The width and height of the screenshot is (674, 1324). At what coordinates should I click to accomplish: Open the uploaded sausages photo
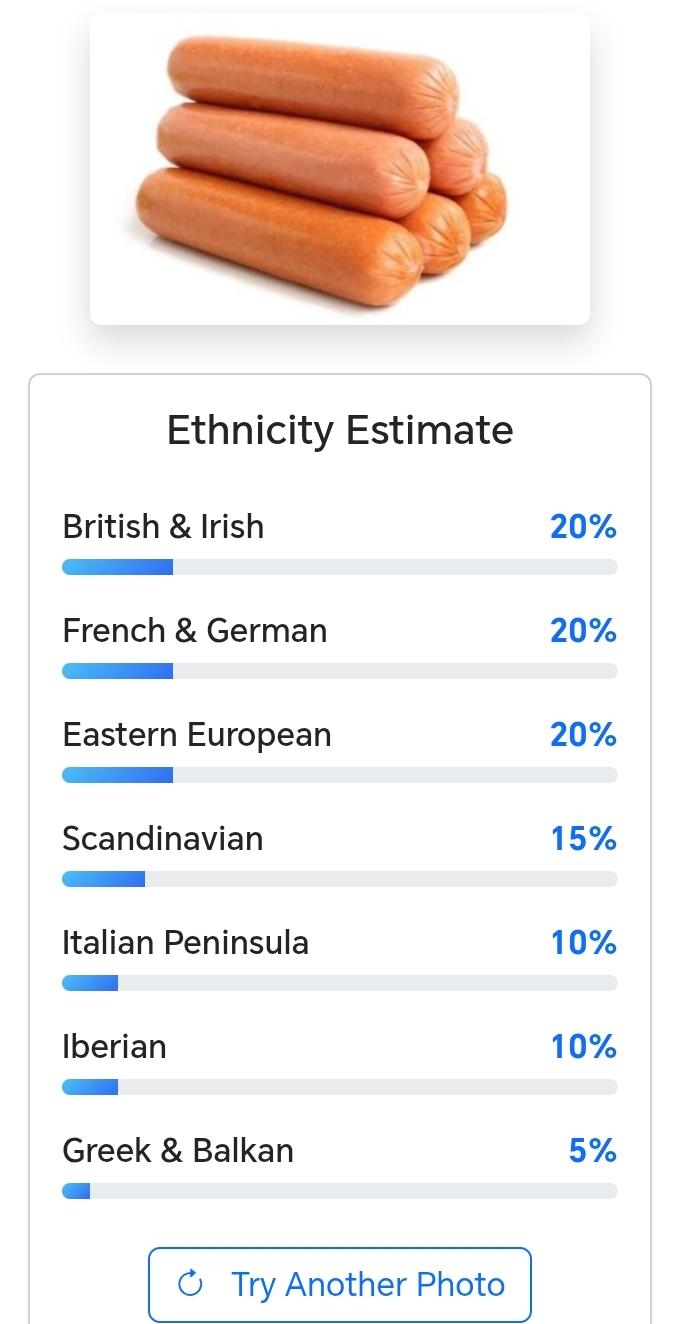point(339,170)
